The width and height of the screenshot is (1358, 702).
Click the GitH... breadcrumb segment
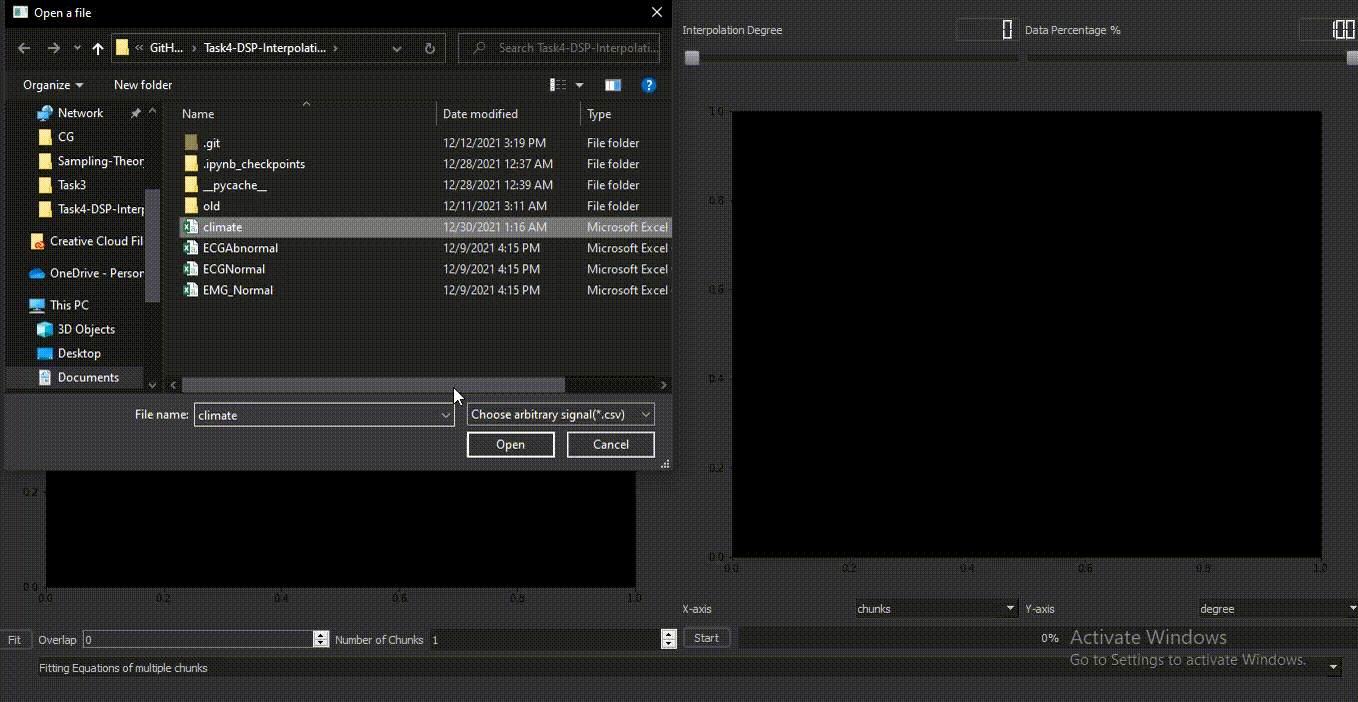[167, 48]
